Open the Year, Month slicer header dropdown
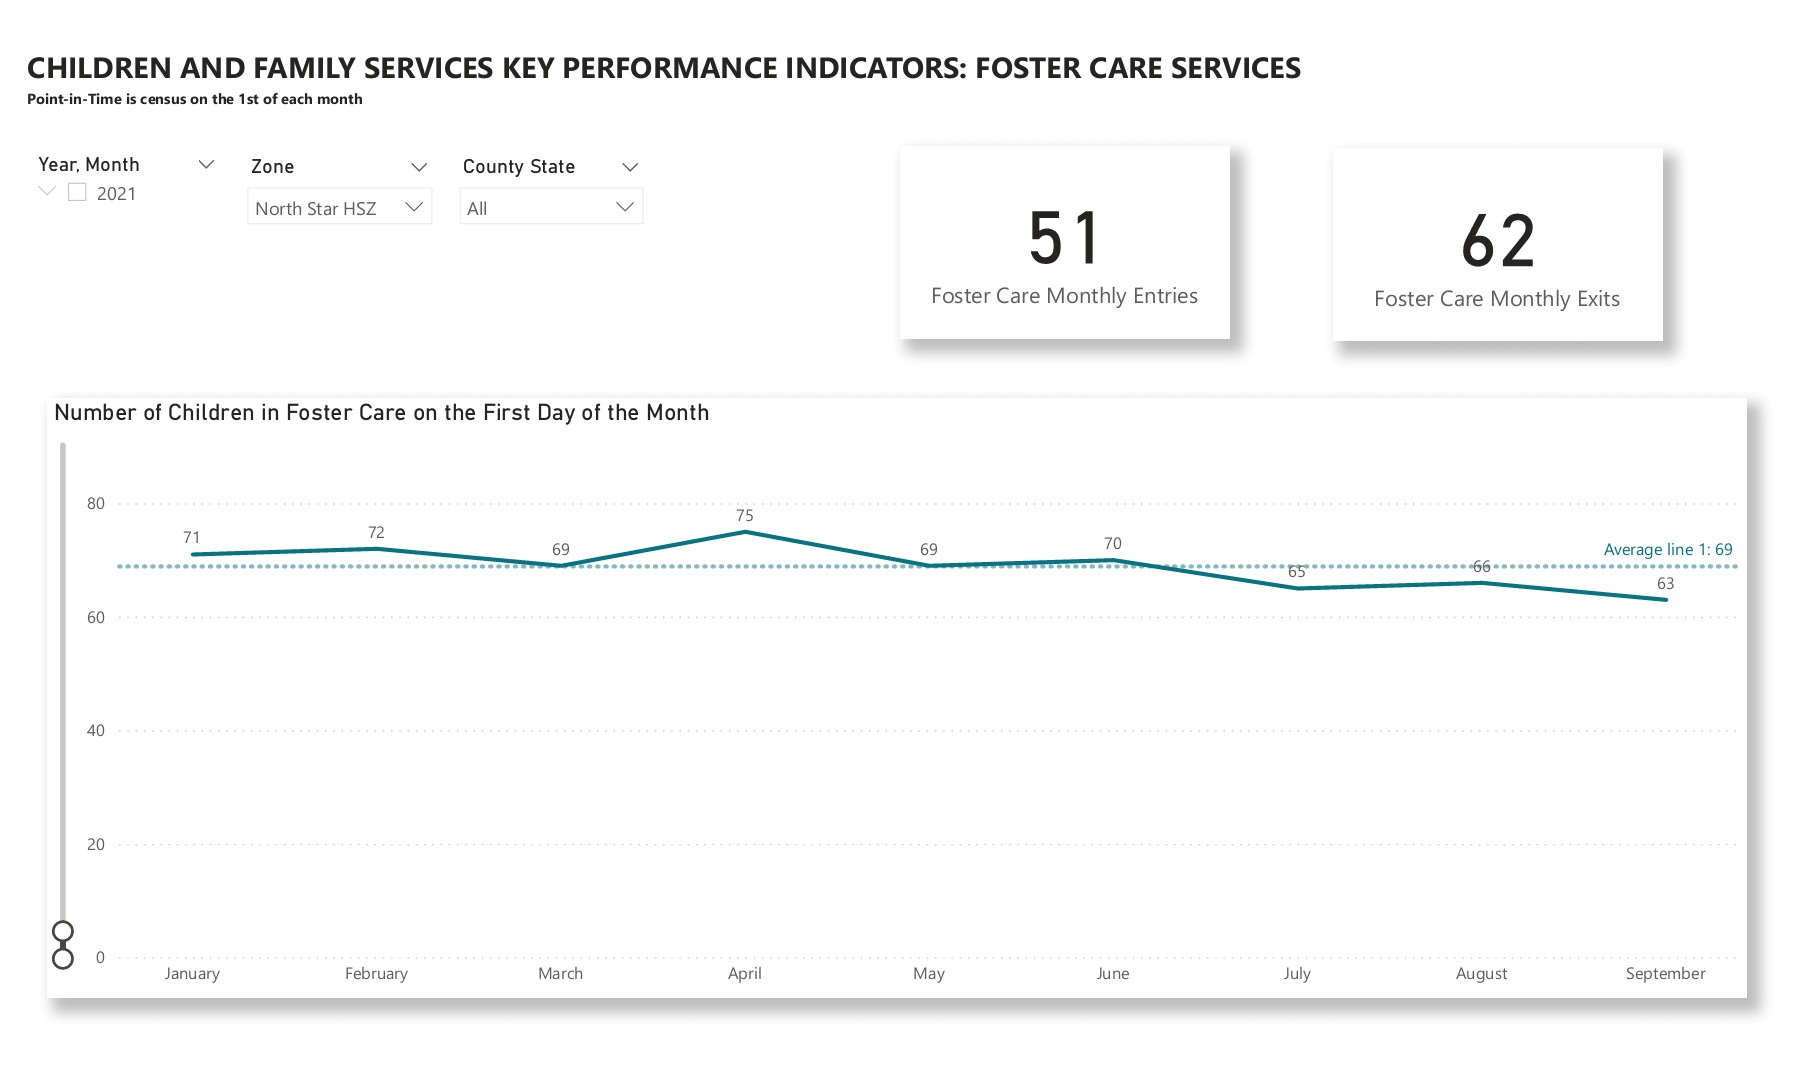The width and height of the screenshot is (1800, 1067). point(207,164)
